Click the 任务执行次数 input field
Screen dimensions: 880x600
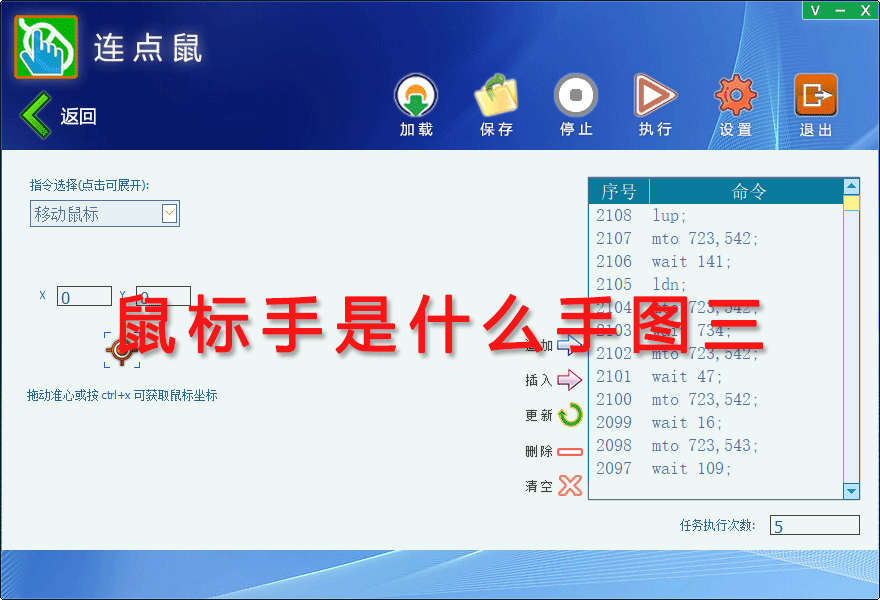[814, 525]
